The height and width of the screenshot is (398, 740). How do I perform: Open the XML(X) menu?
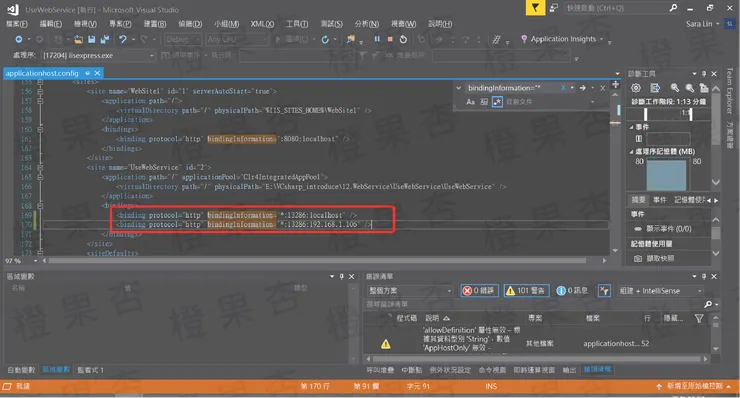262,24
